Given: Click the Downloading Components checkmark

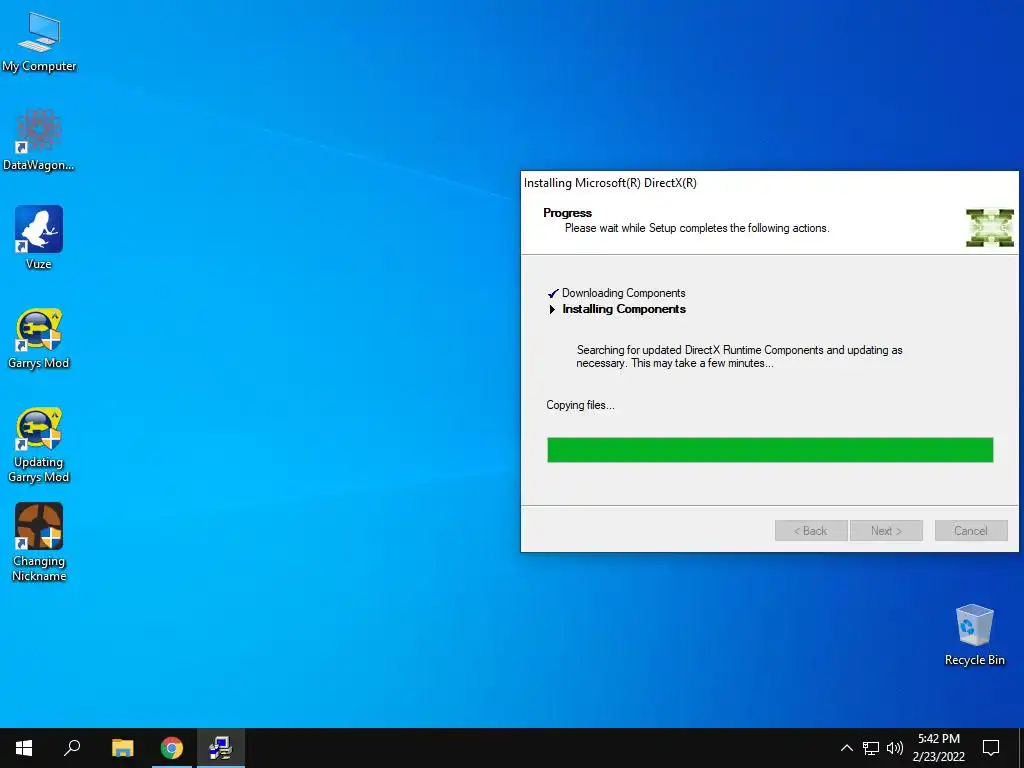Looking at the screenshot, I should click(553, 293).
